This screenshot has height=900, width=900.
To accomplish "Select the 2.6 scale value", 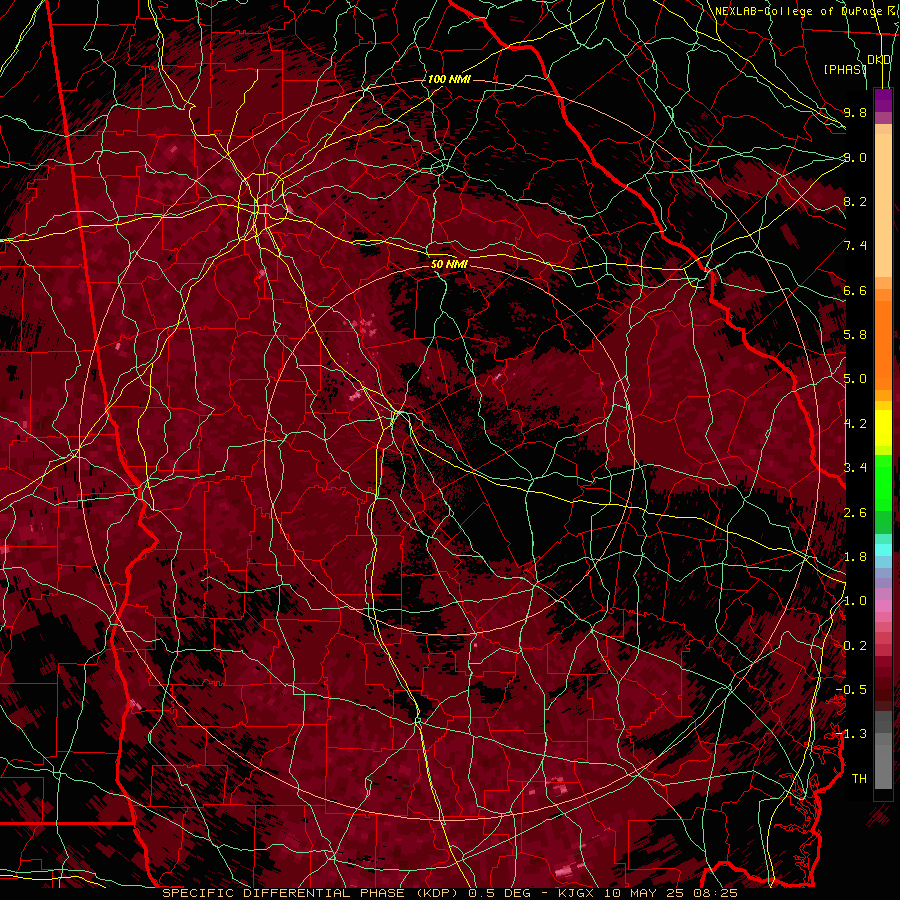I will point(855,513).
